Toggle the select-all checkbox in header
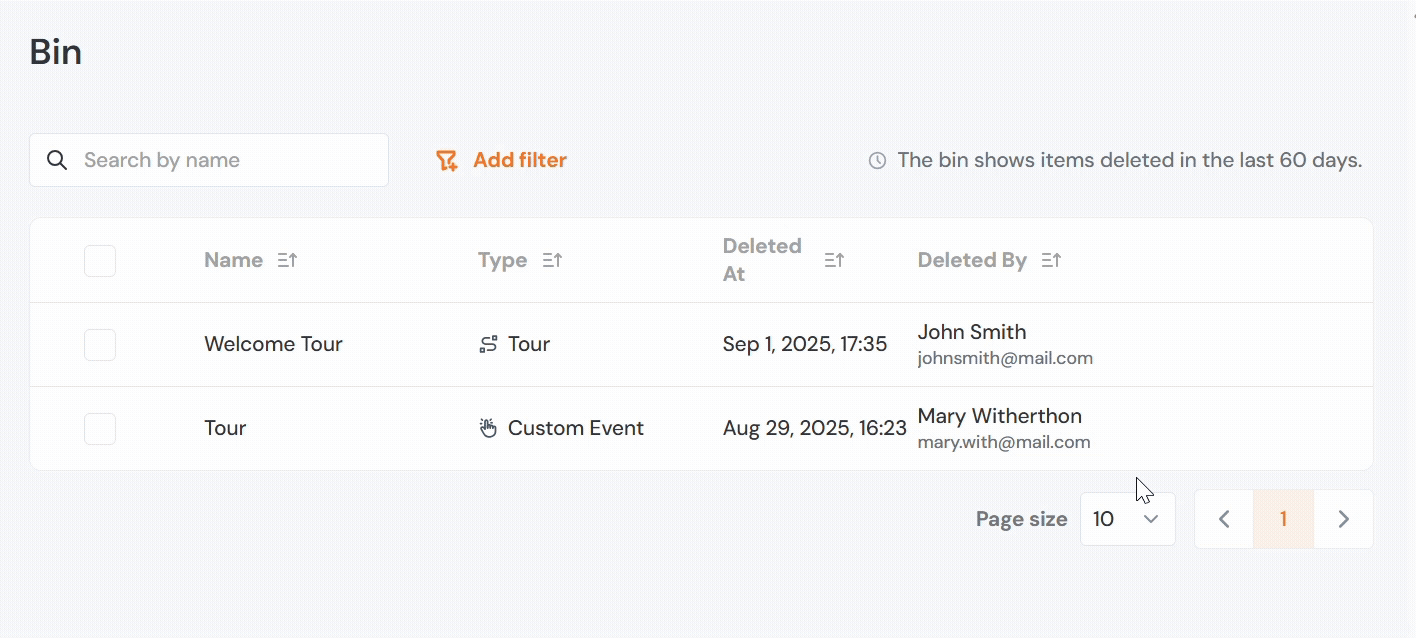Screen dimensions: 1416x638 pos(100,261)
